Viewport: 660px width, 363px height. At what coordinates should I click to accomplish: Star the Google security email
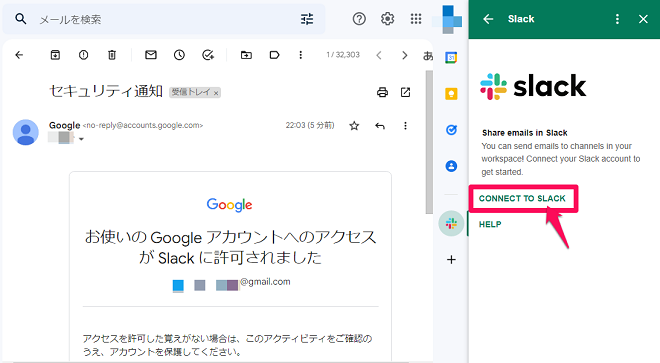pyautogui.click(x=354, y=125)
